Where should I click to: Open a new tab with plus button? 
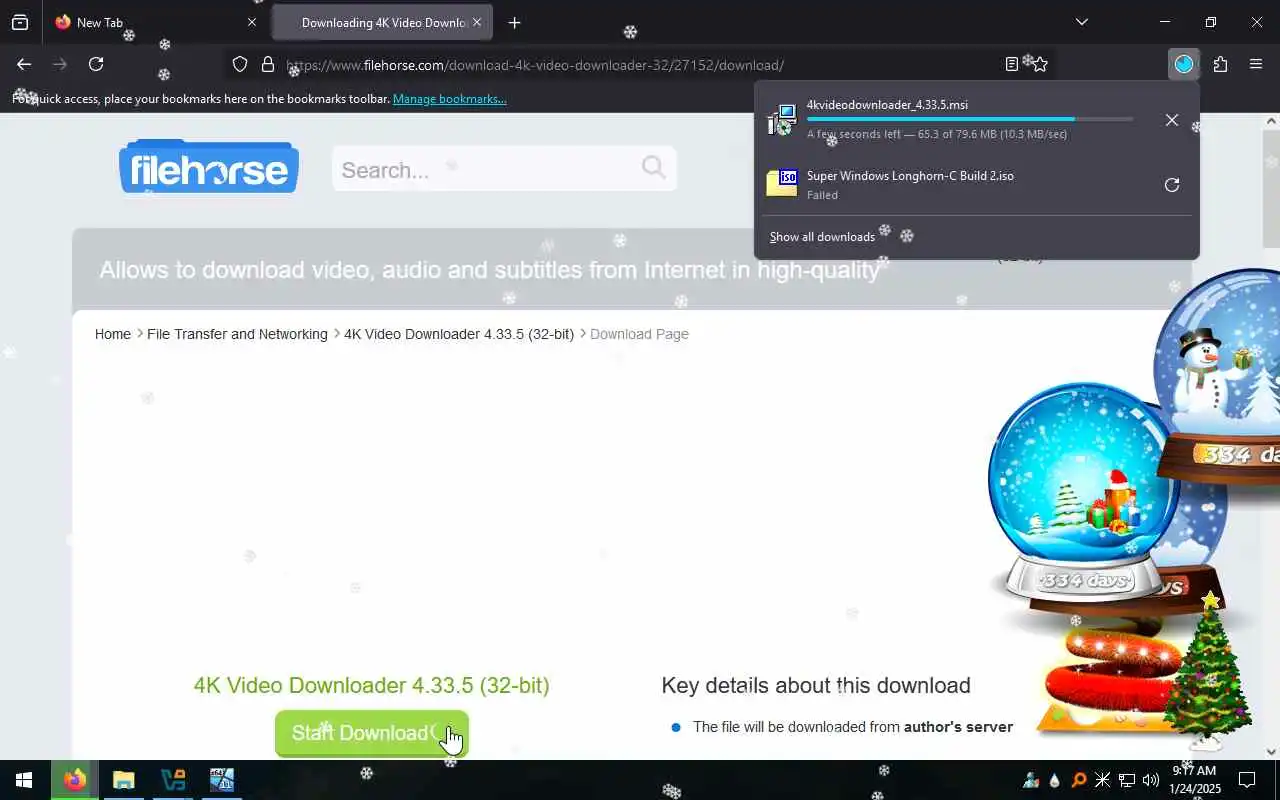[x=514, y=22]
